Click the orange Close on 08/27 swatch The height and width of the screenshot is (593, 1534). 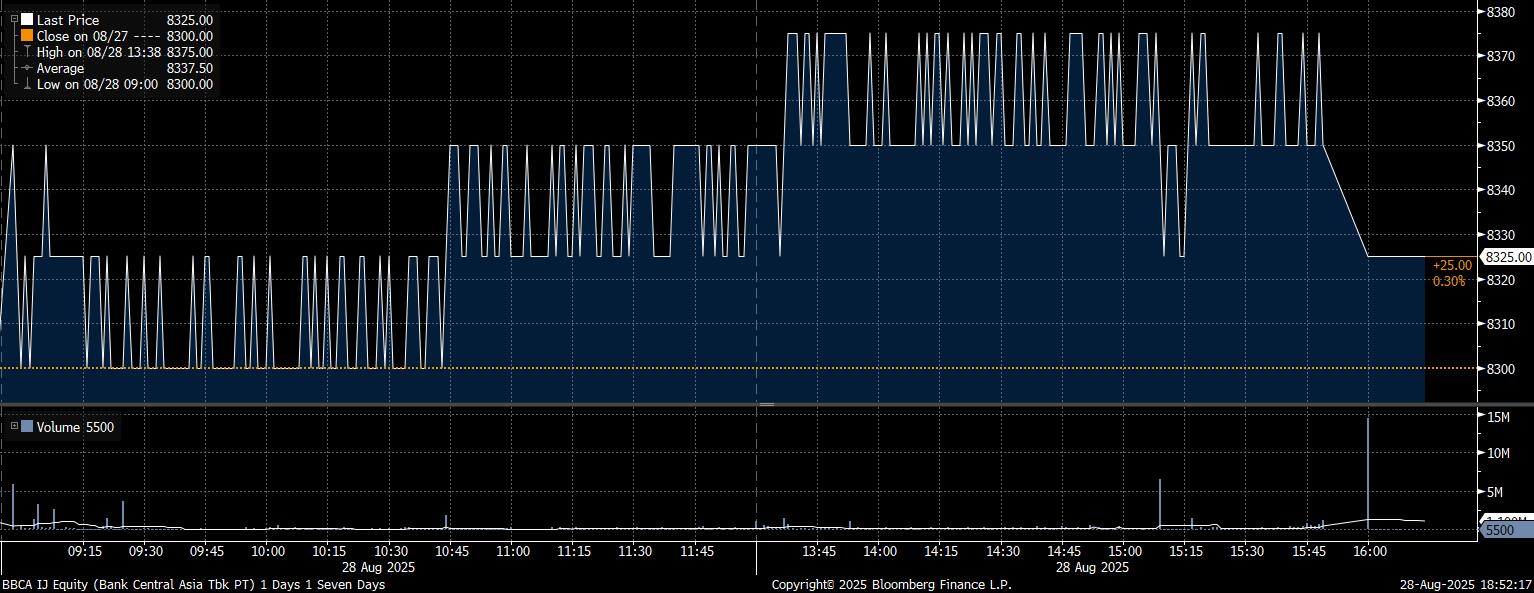(x=27, y=35)
